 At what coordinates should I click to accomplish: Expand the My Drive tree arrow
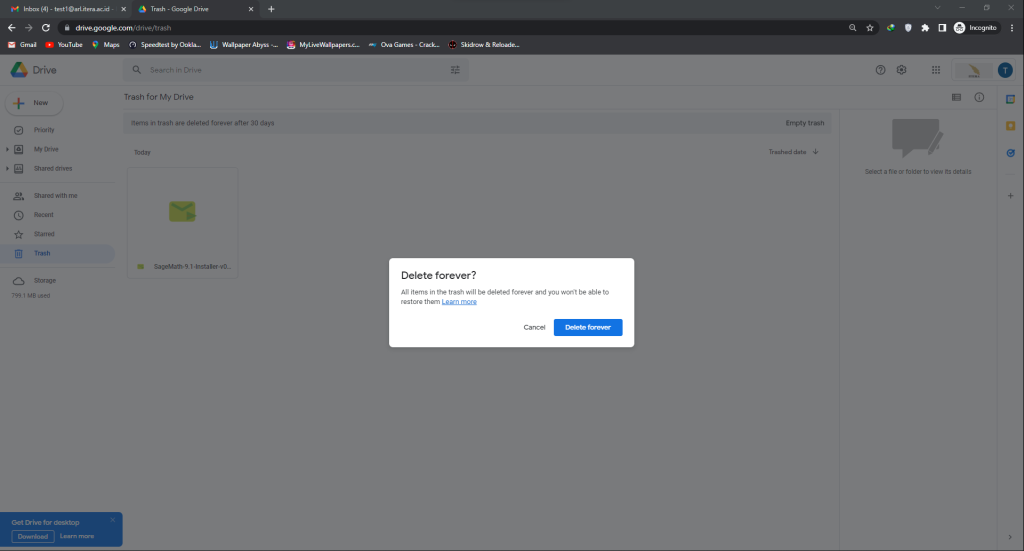pyautogui.click(x=7, y=149)
